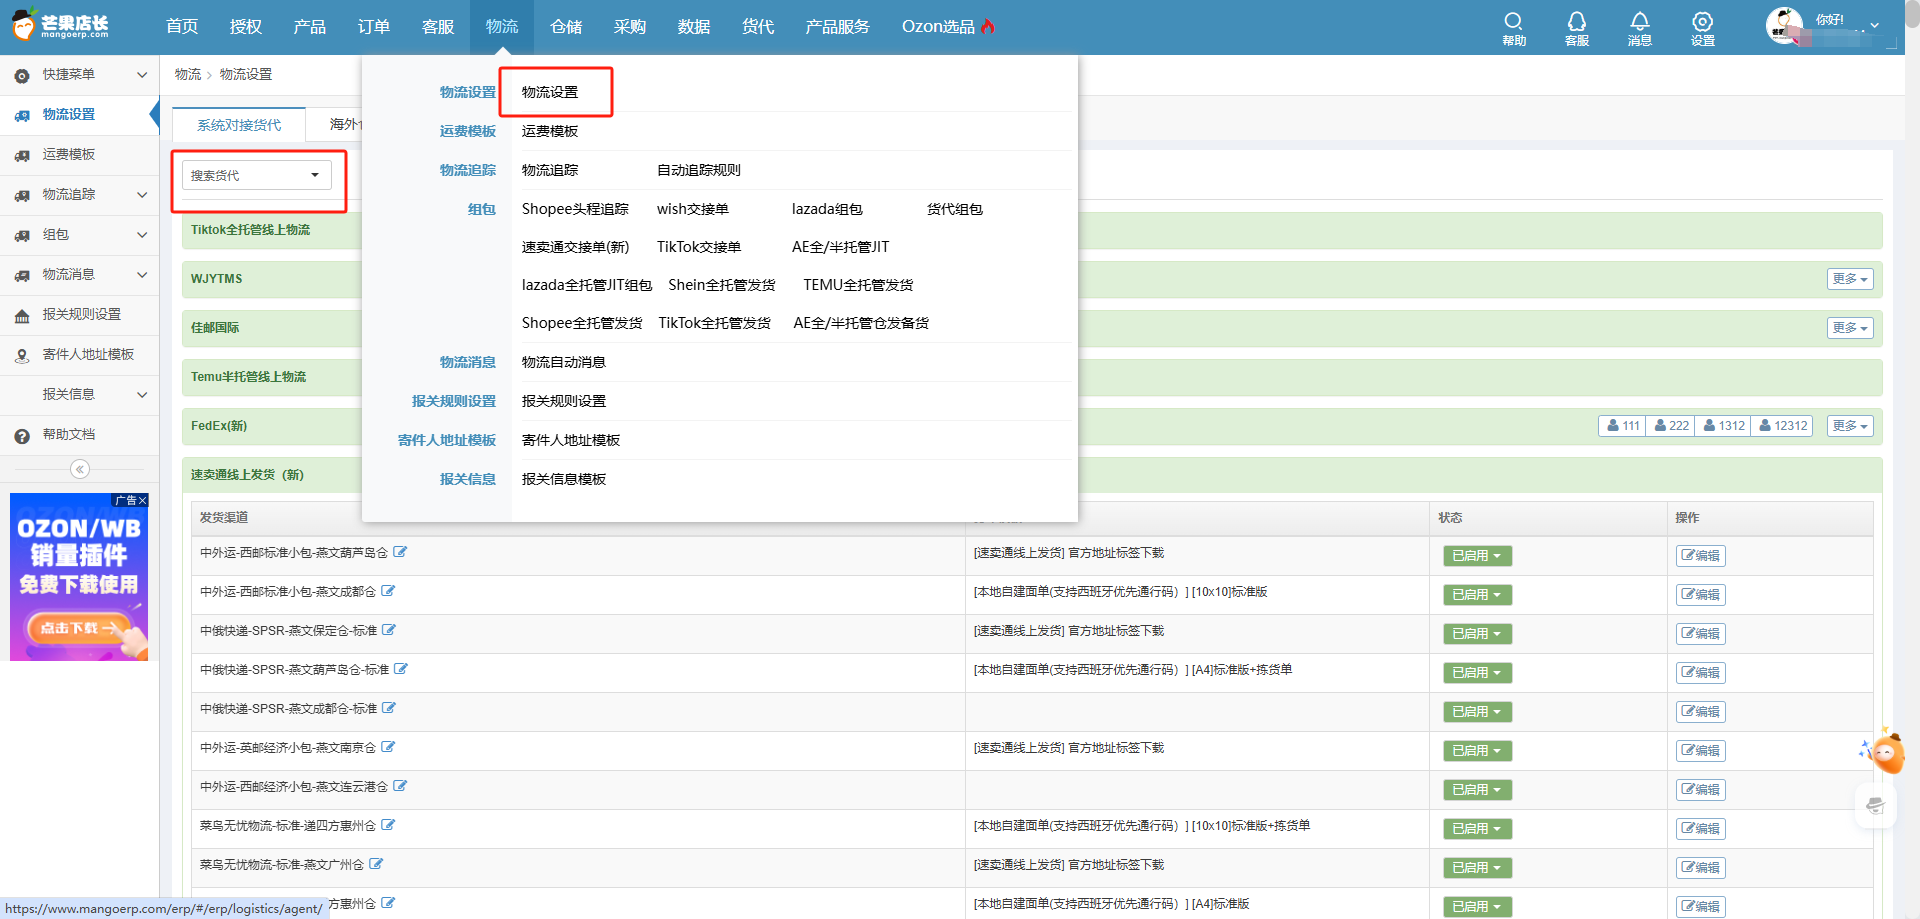Click 编辑 for 中俄快递-SPSR-燕文葫芦岛仓-标准

[x=1701, y=673]
